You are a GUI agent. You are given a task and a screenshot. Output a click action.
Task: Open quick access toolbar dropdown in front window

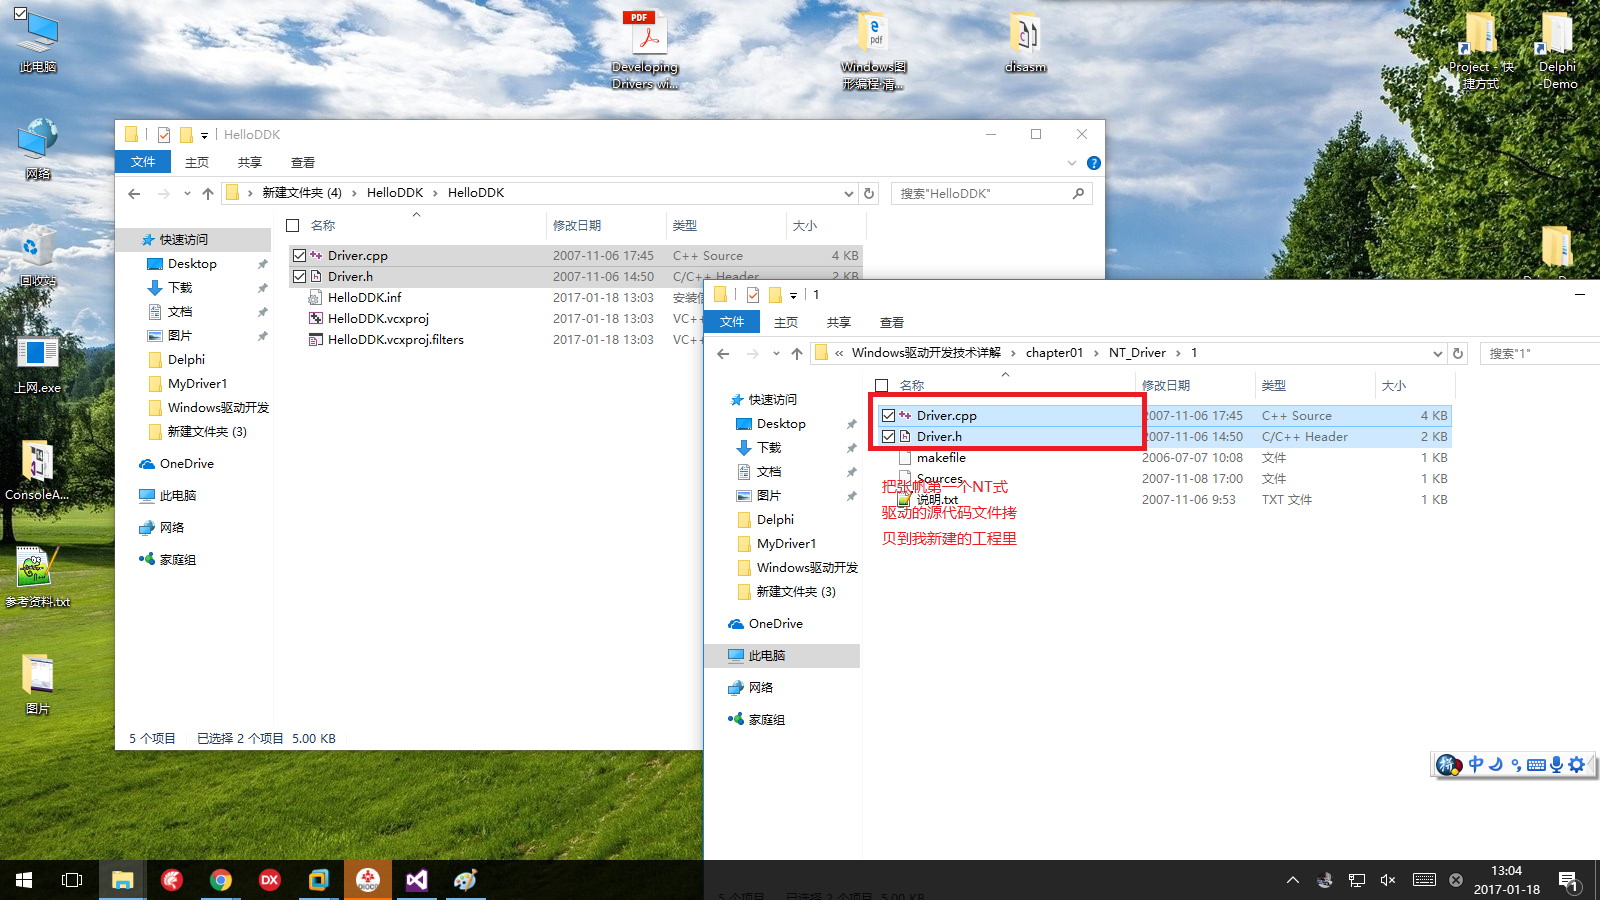pyautogui.click(x=793, y=295)
